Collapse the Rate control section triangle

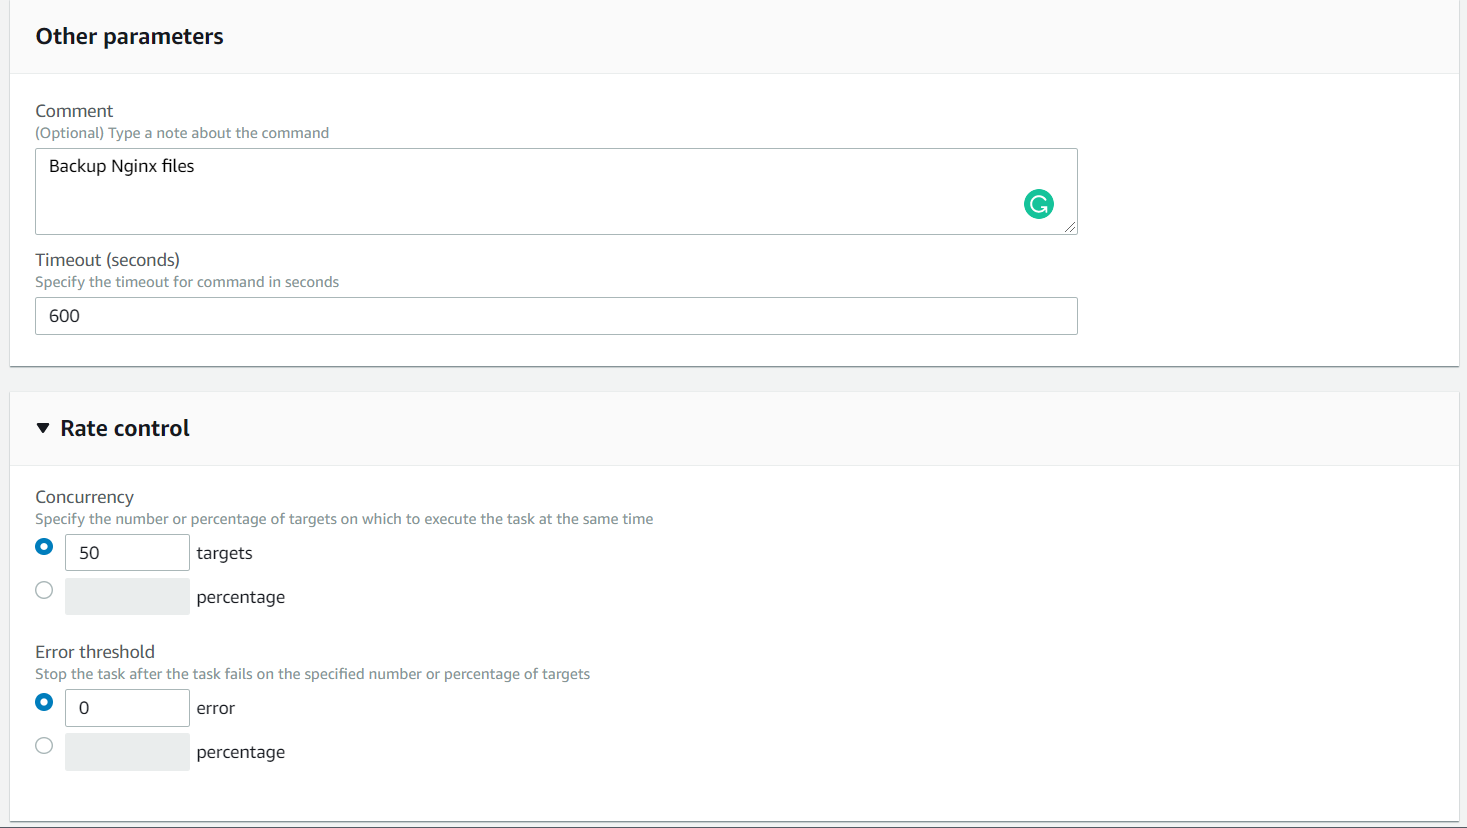click(43, 428)
